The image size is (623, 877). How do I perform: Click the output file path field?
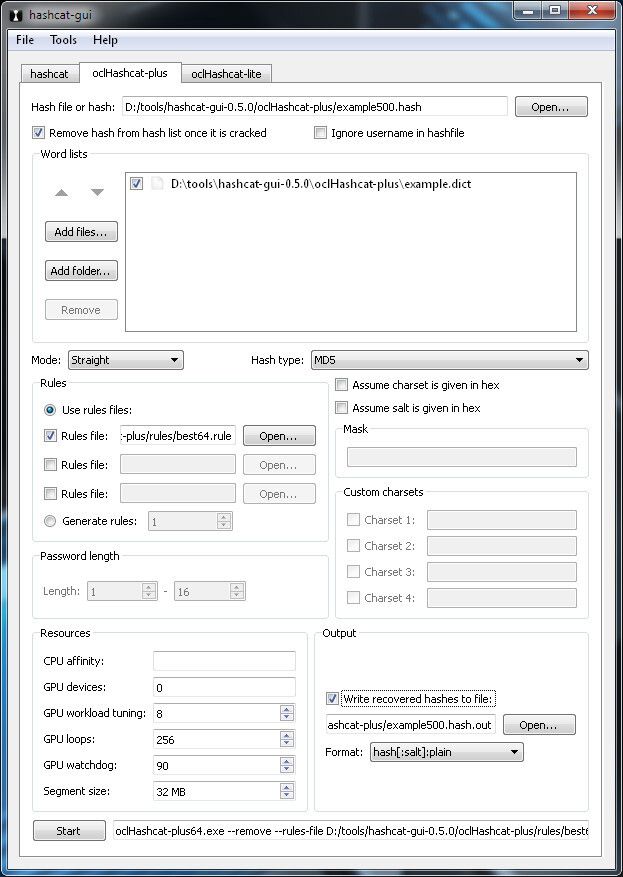[411, 725]
